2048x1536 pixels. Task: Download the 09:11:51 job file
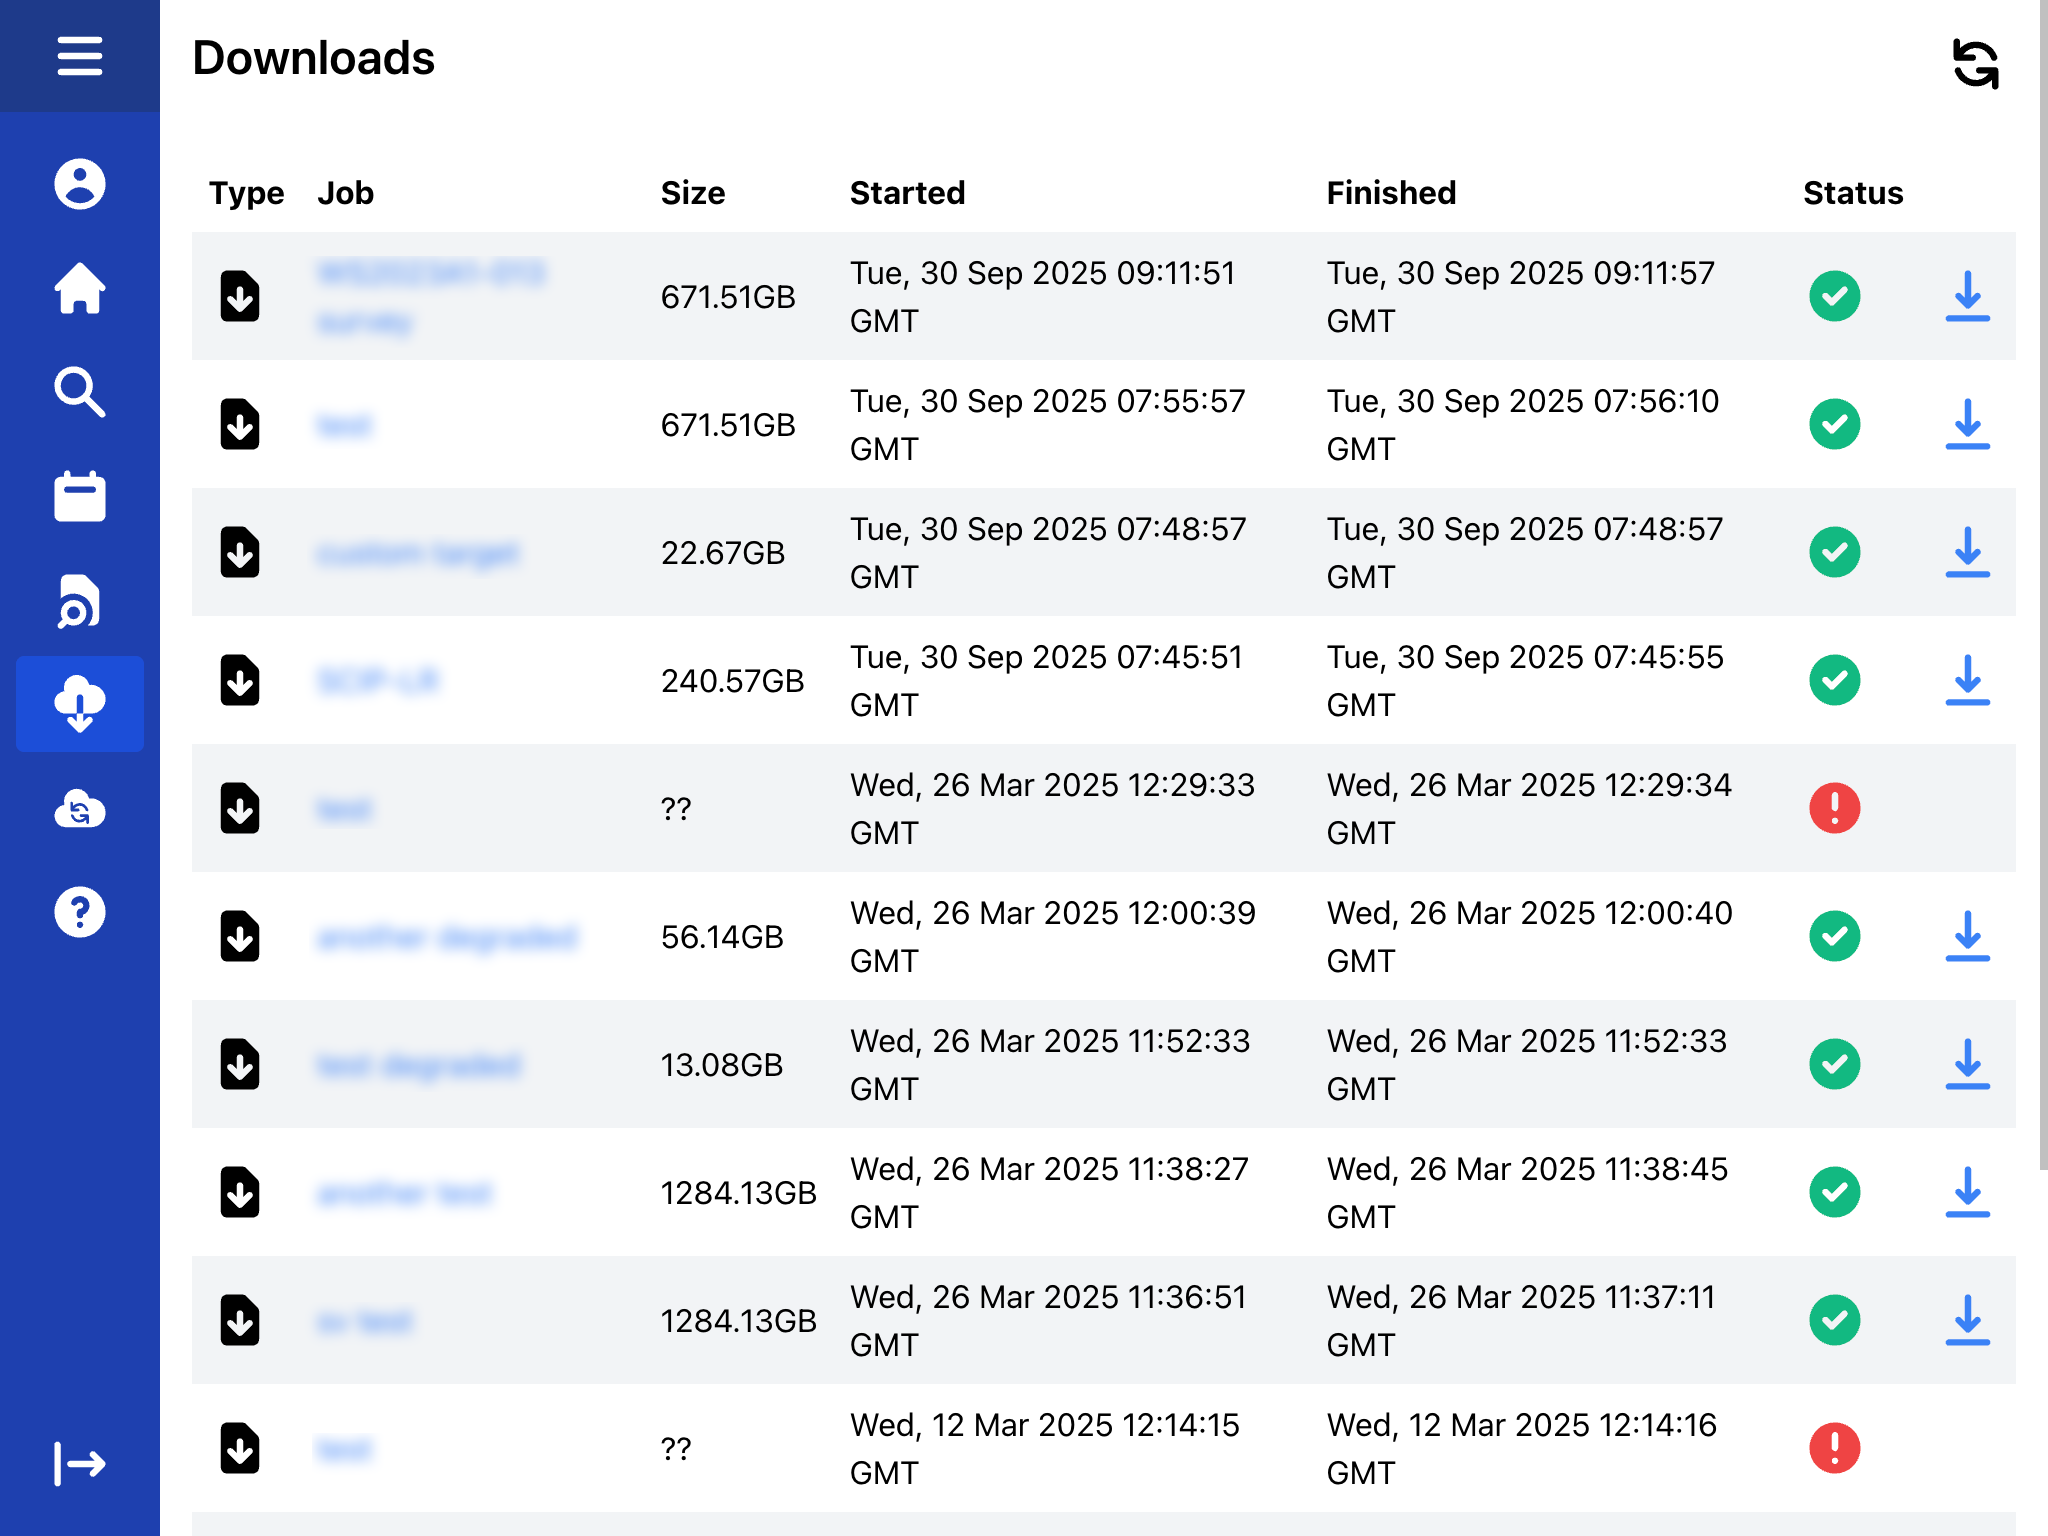tap(1967, 296)
